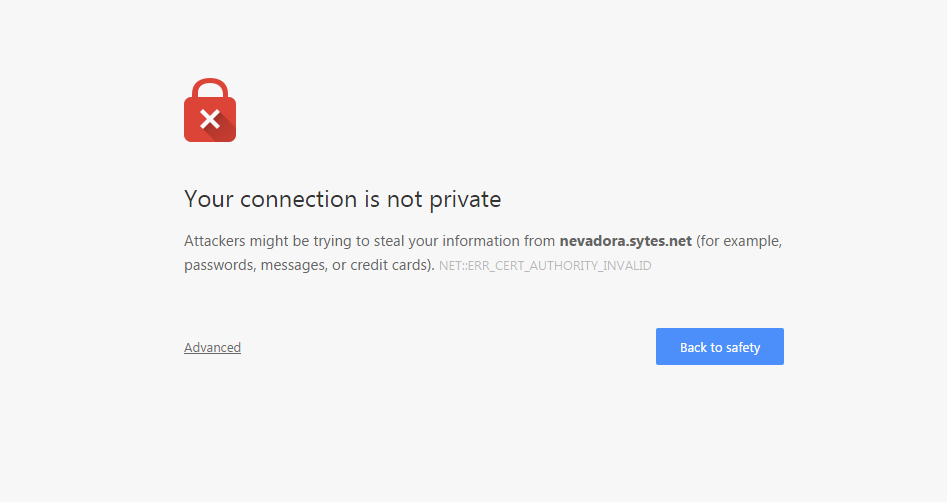
Task: Click the word "private" in the heading
Action: coord(465,200)
